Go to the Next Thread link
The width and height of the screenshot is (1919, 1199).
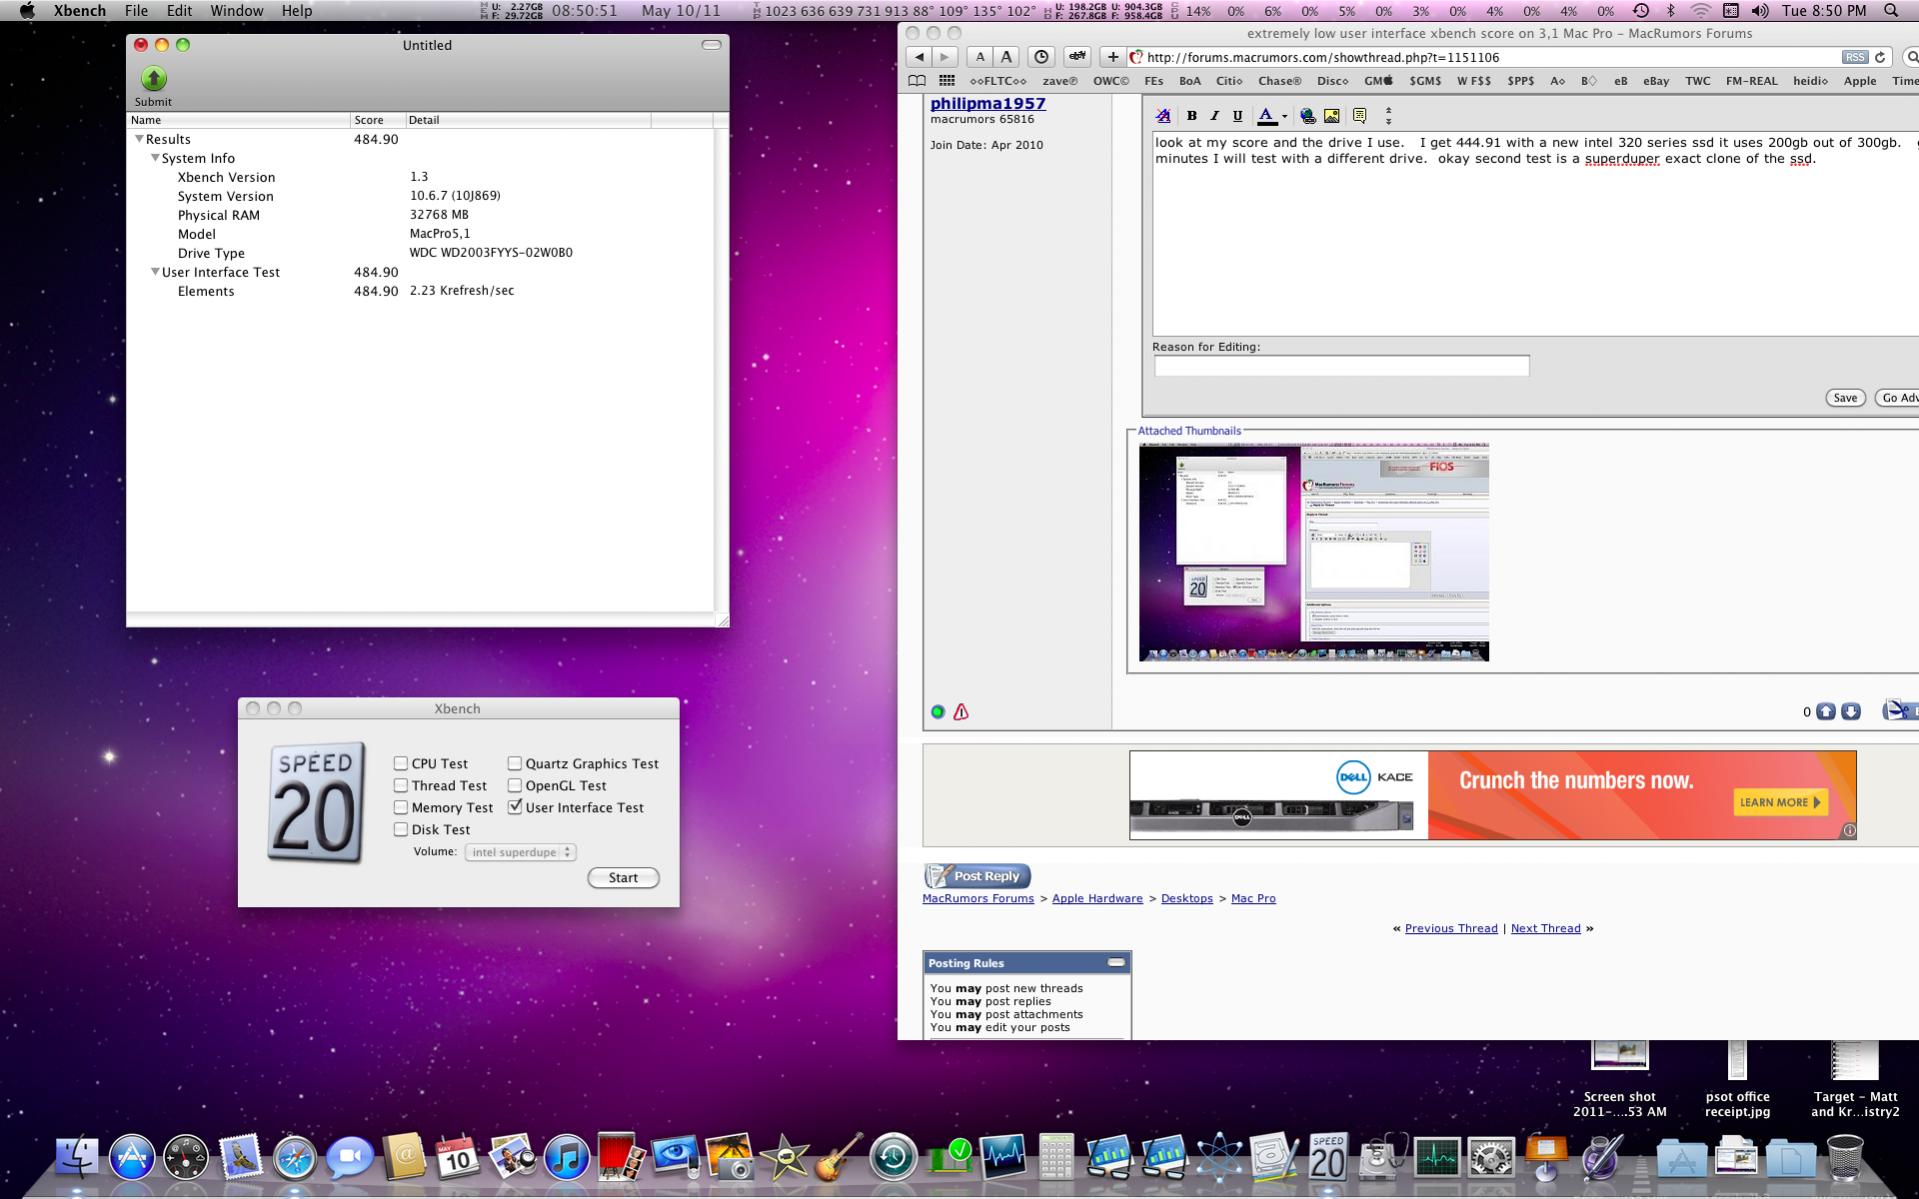(x=1545, y=928)
